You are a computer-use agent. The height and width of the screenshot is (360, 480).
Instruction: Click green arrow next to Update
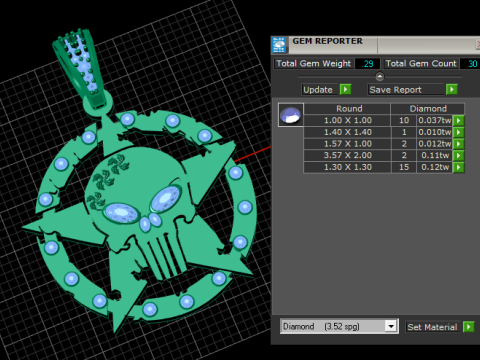(x=345, y=89)
